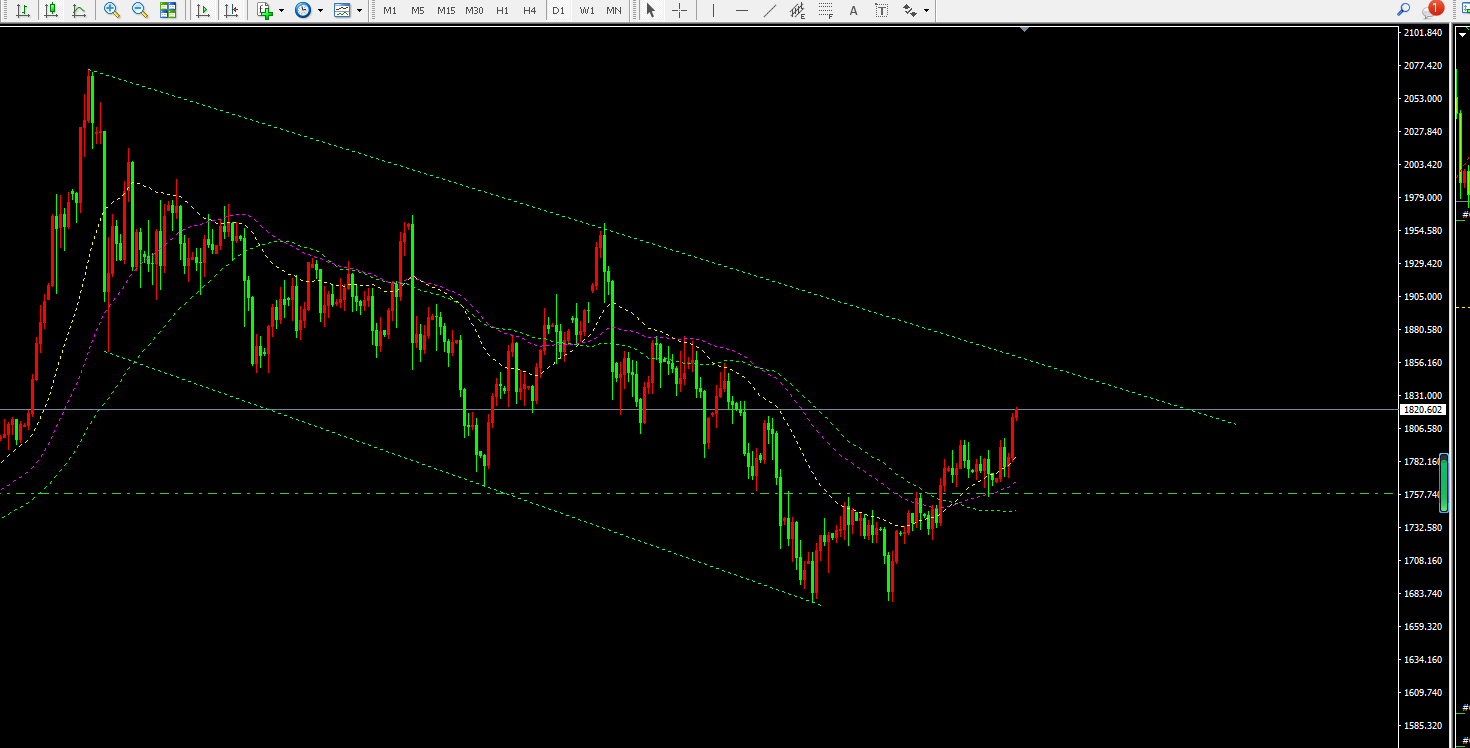Open the chart templates button
The width and height of the screenshot is (1470, 748).
tap(342, 10)
